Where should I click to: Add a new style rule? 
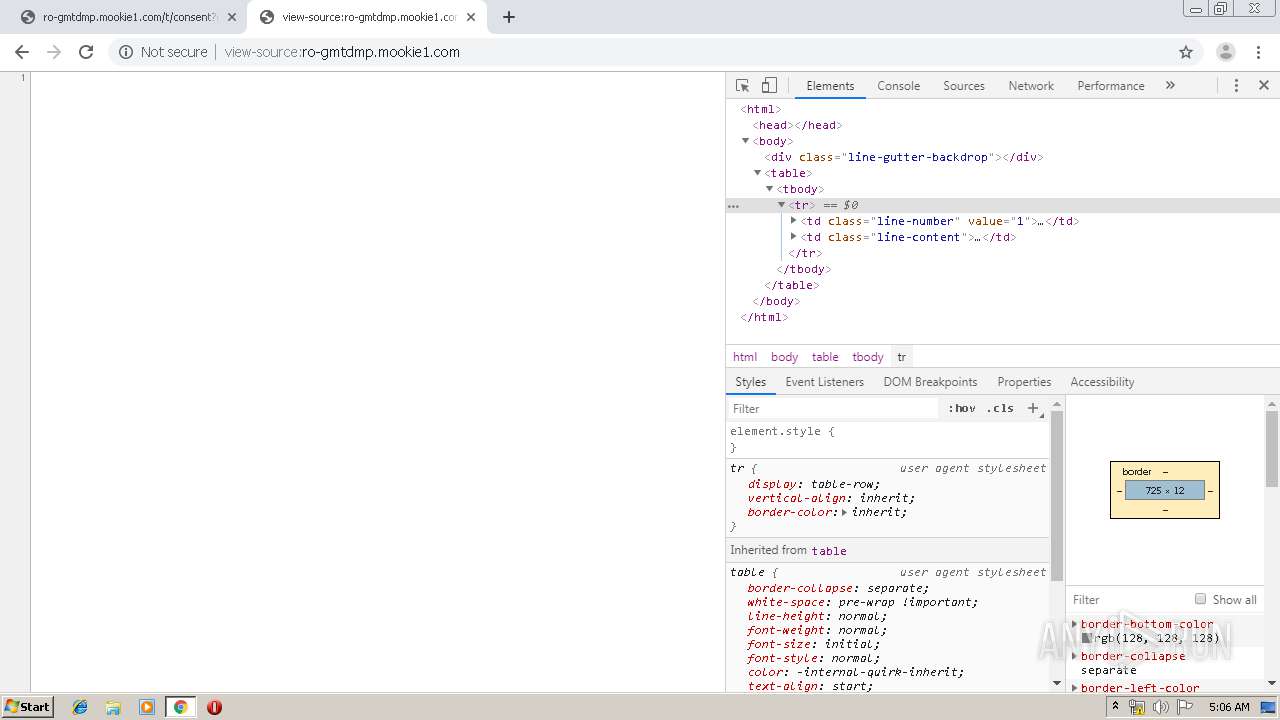(1033, 408)
